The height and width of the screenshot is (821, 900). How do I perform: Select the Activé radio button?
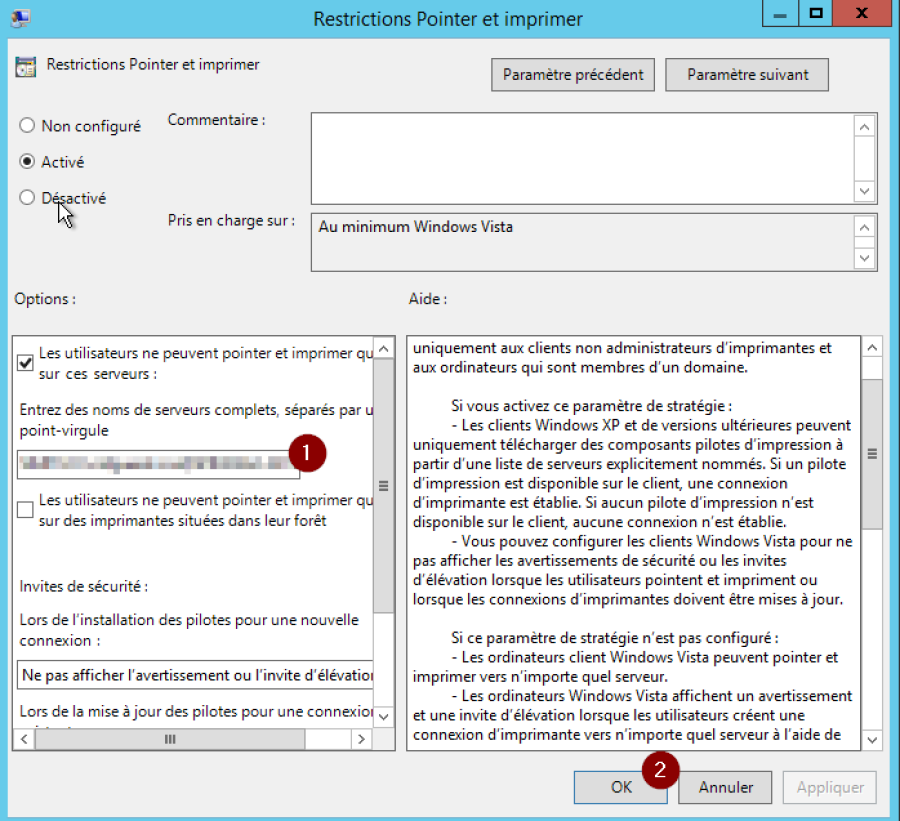click(x=27, y=161)
